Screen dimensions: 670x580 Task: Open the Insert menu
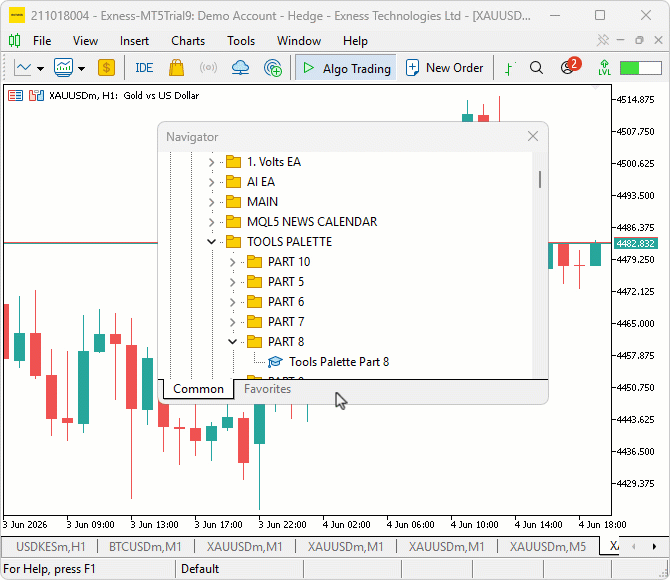[x=134, y=41]
